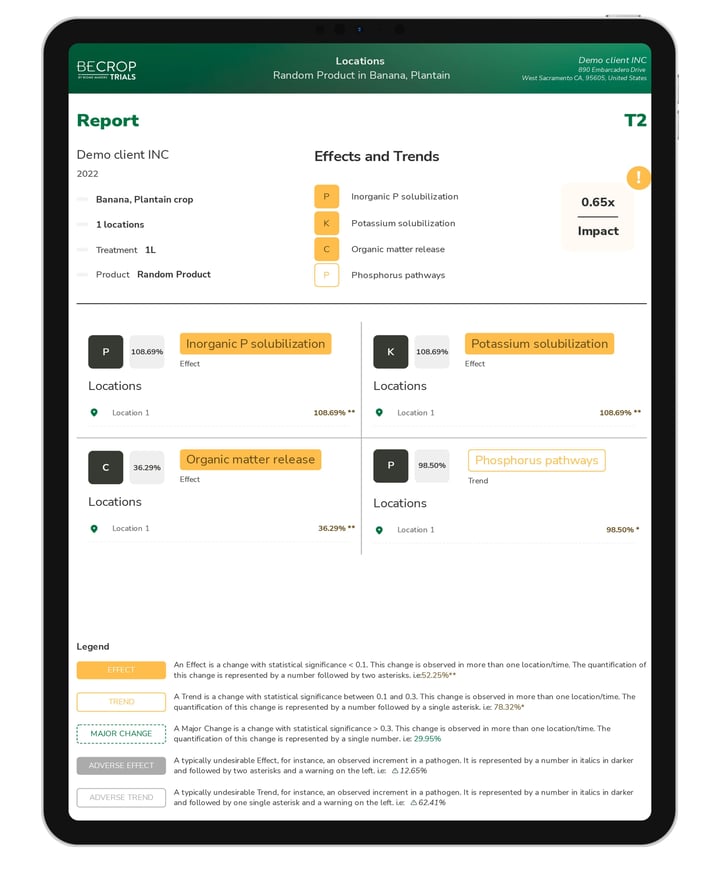Click location pin under Phosphorus pathways
Screen dimensions: 708x880
379,529
